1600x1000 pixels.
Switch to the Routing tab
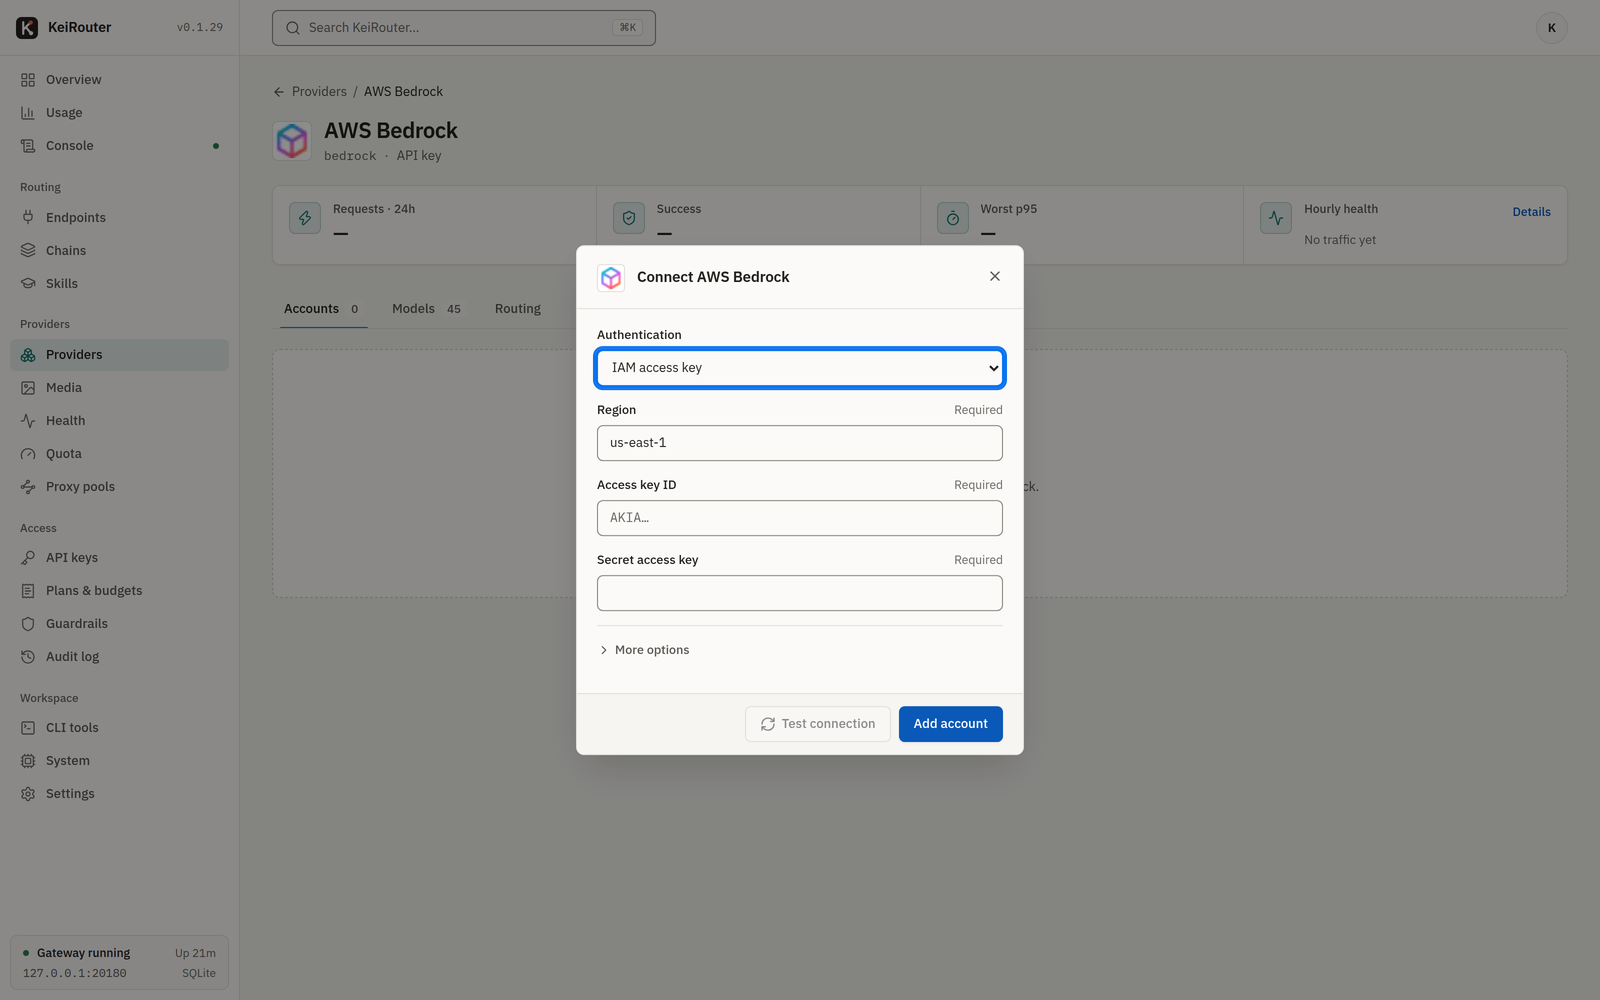(517, 309)
